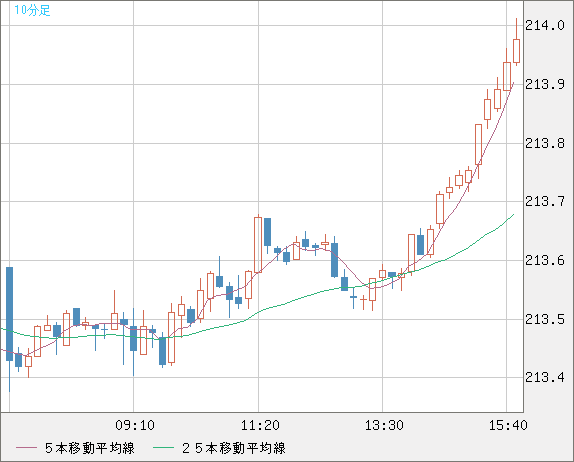Click the 25本移動平均線 legend label
Screen dimensions: 574x462
(x=234, y=448)
